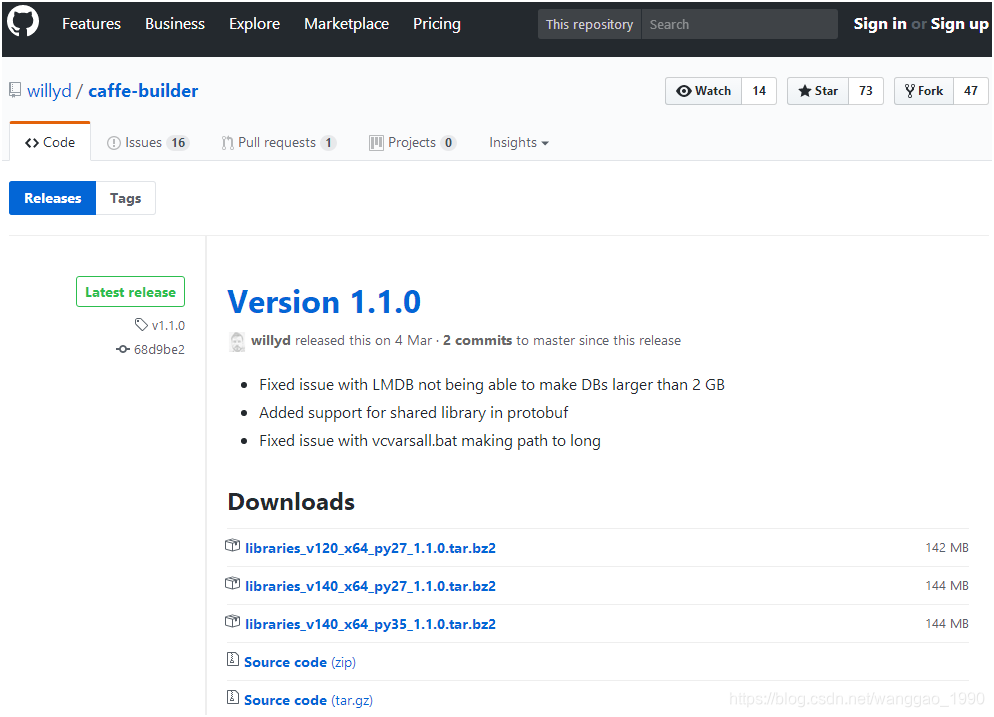Image resolution: width=994 pixels, height=717 pixels.
Task: Click package icon for libraries_v120_x64_py27 archive
Action: (233, 546)
